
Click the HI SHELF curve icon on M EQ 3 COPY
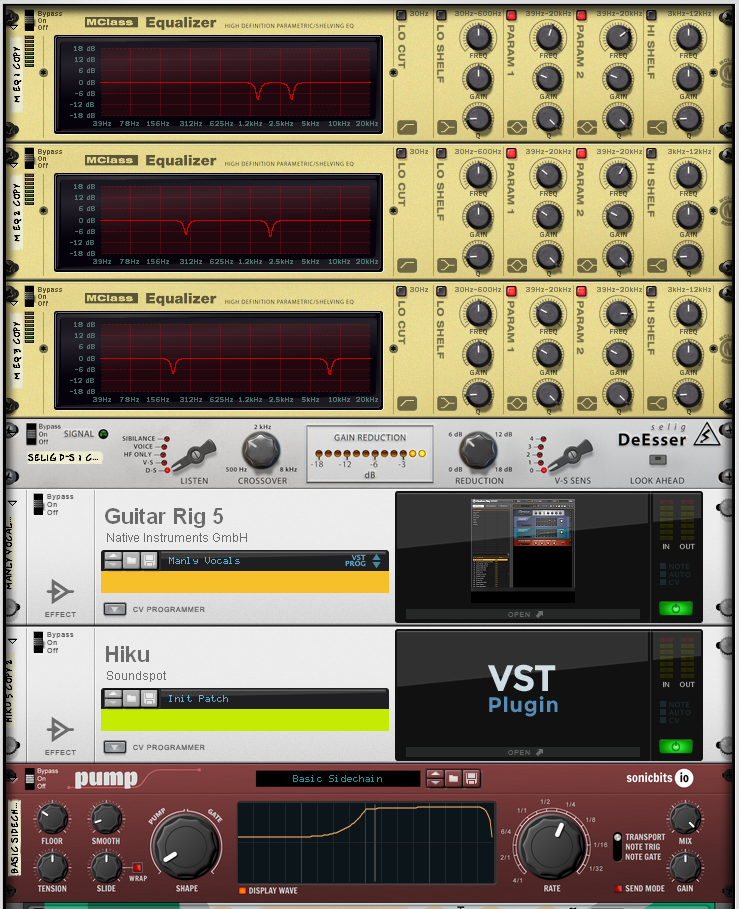pyautogui.click(x=657, y=403)
